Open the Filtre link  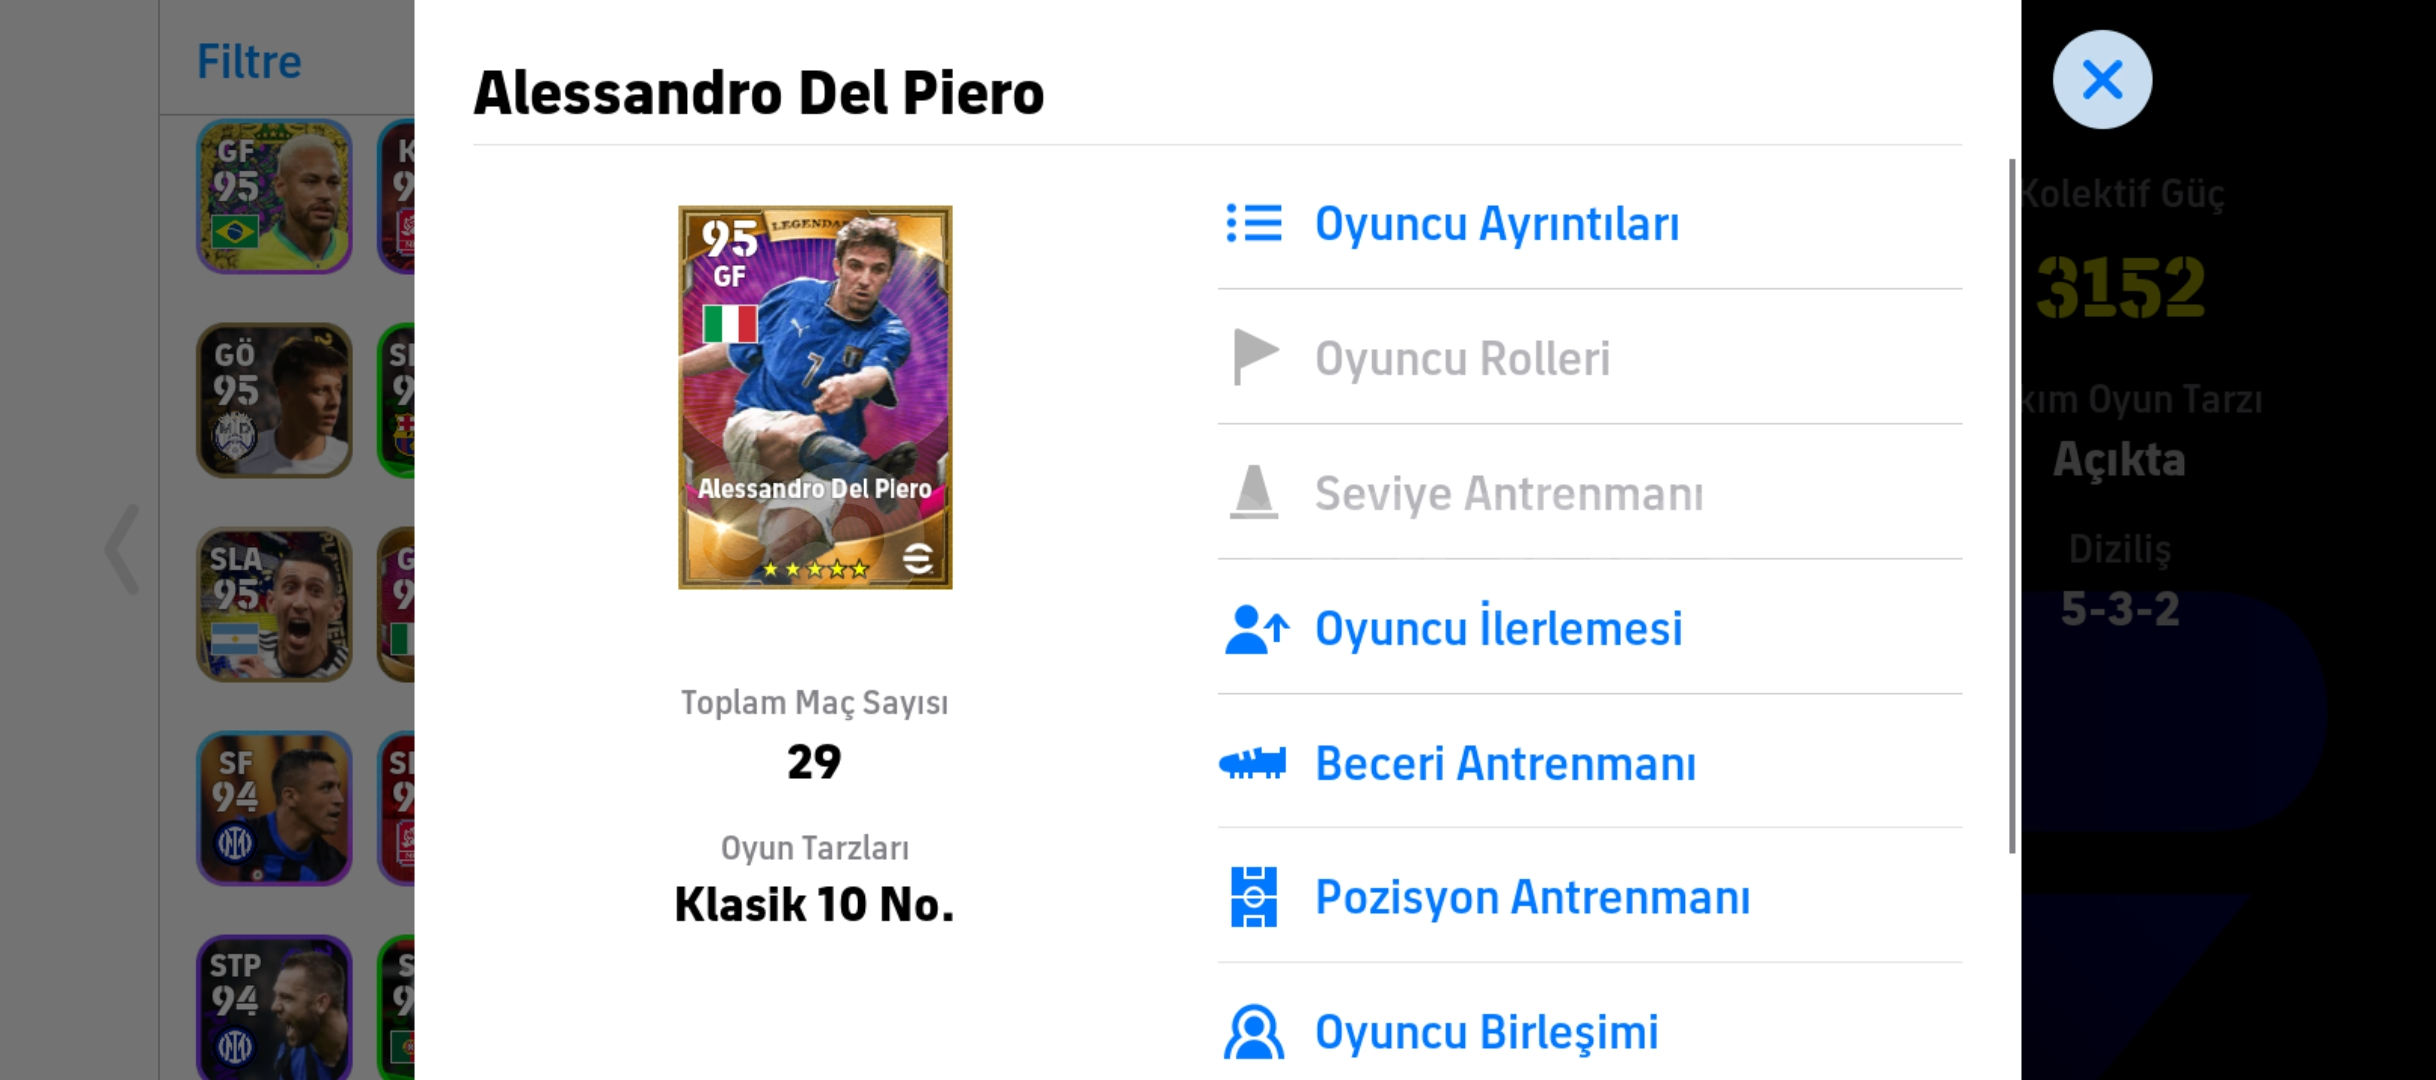[x=249, y=62]
